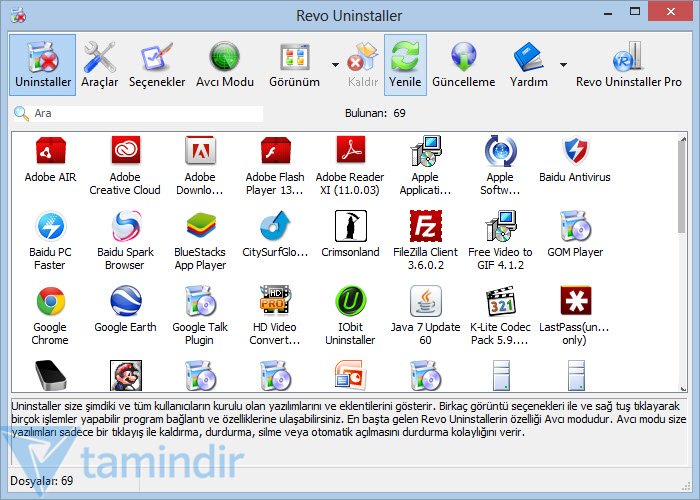This screenshot has width=700, height=500.
Task: Open the Uninstaller toolbar section
Action: (x=43, y=65)
